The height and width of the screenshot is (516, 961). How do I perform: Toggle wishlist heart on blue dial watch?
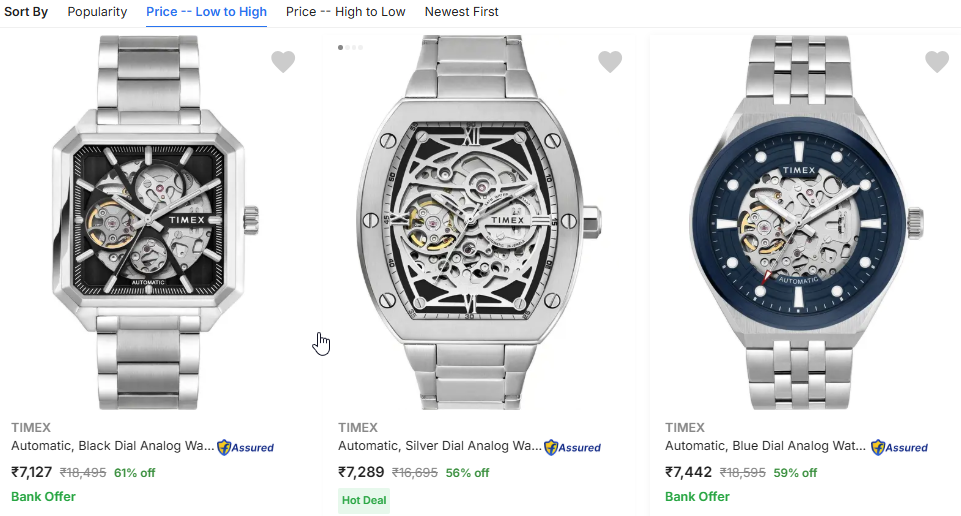pos(937,62)
